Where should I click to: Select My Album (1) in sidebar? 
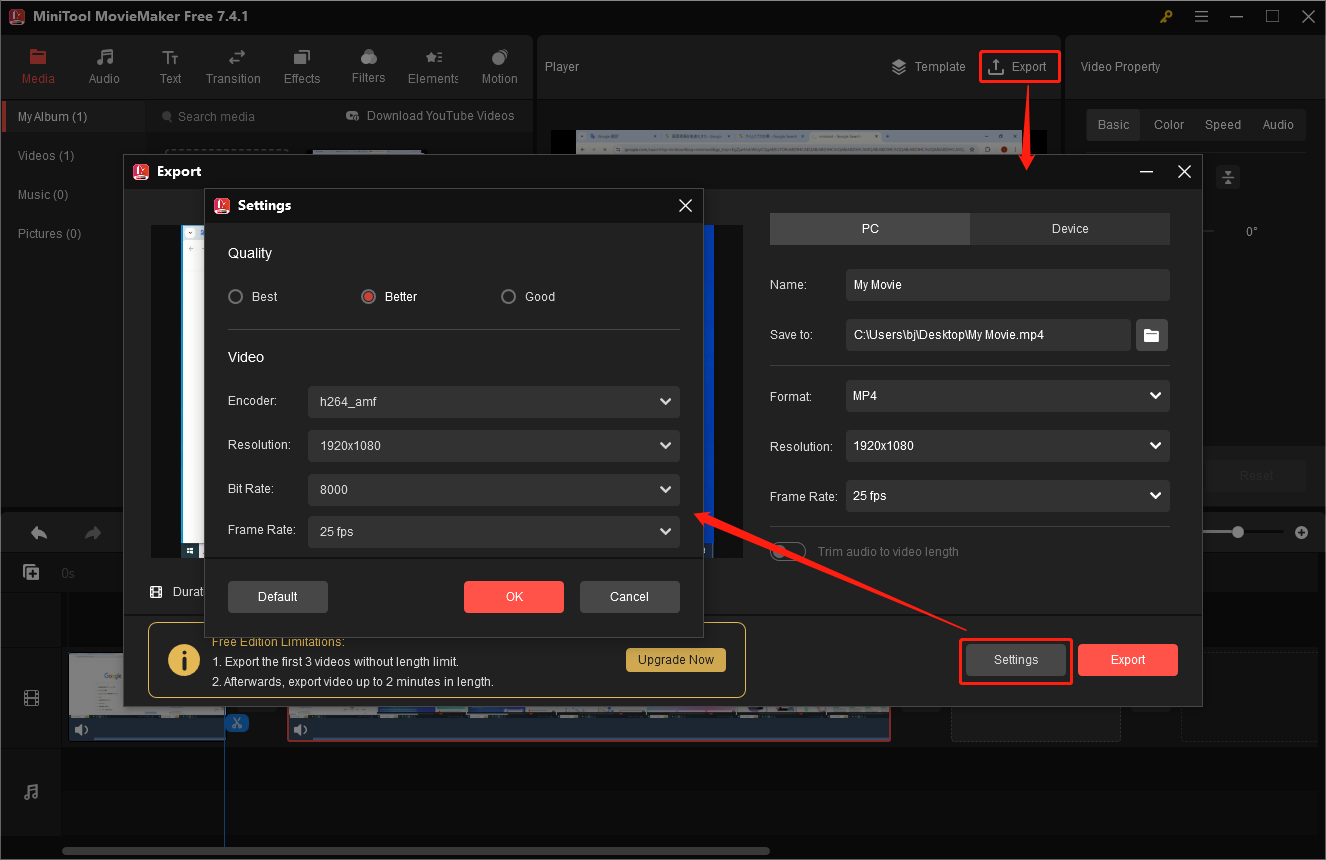(x=74, y=117)
